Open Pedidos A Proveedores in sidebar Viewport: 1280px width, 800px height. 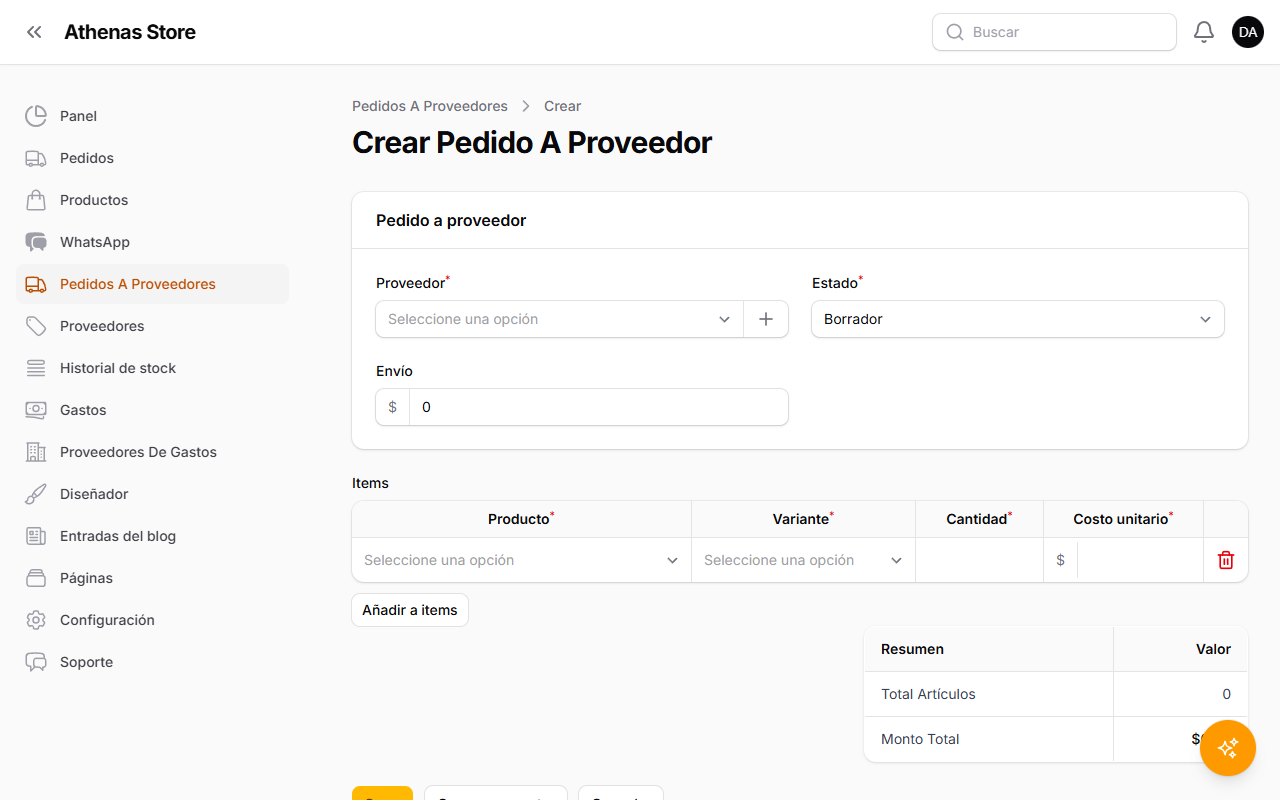[x=153, y=284]
